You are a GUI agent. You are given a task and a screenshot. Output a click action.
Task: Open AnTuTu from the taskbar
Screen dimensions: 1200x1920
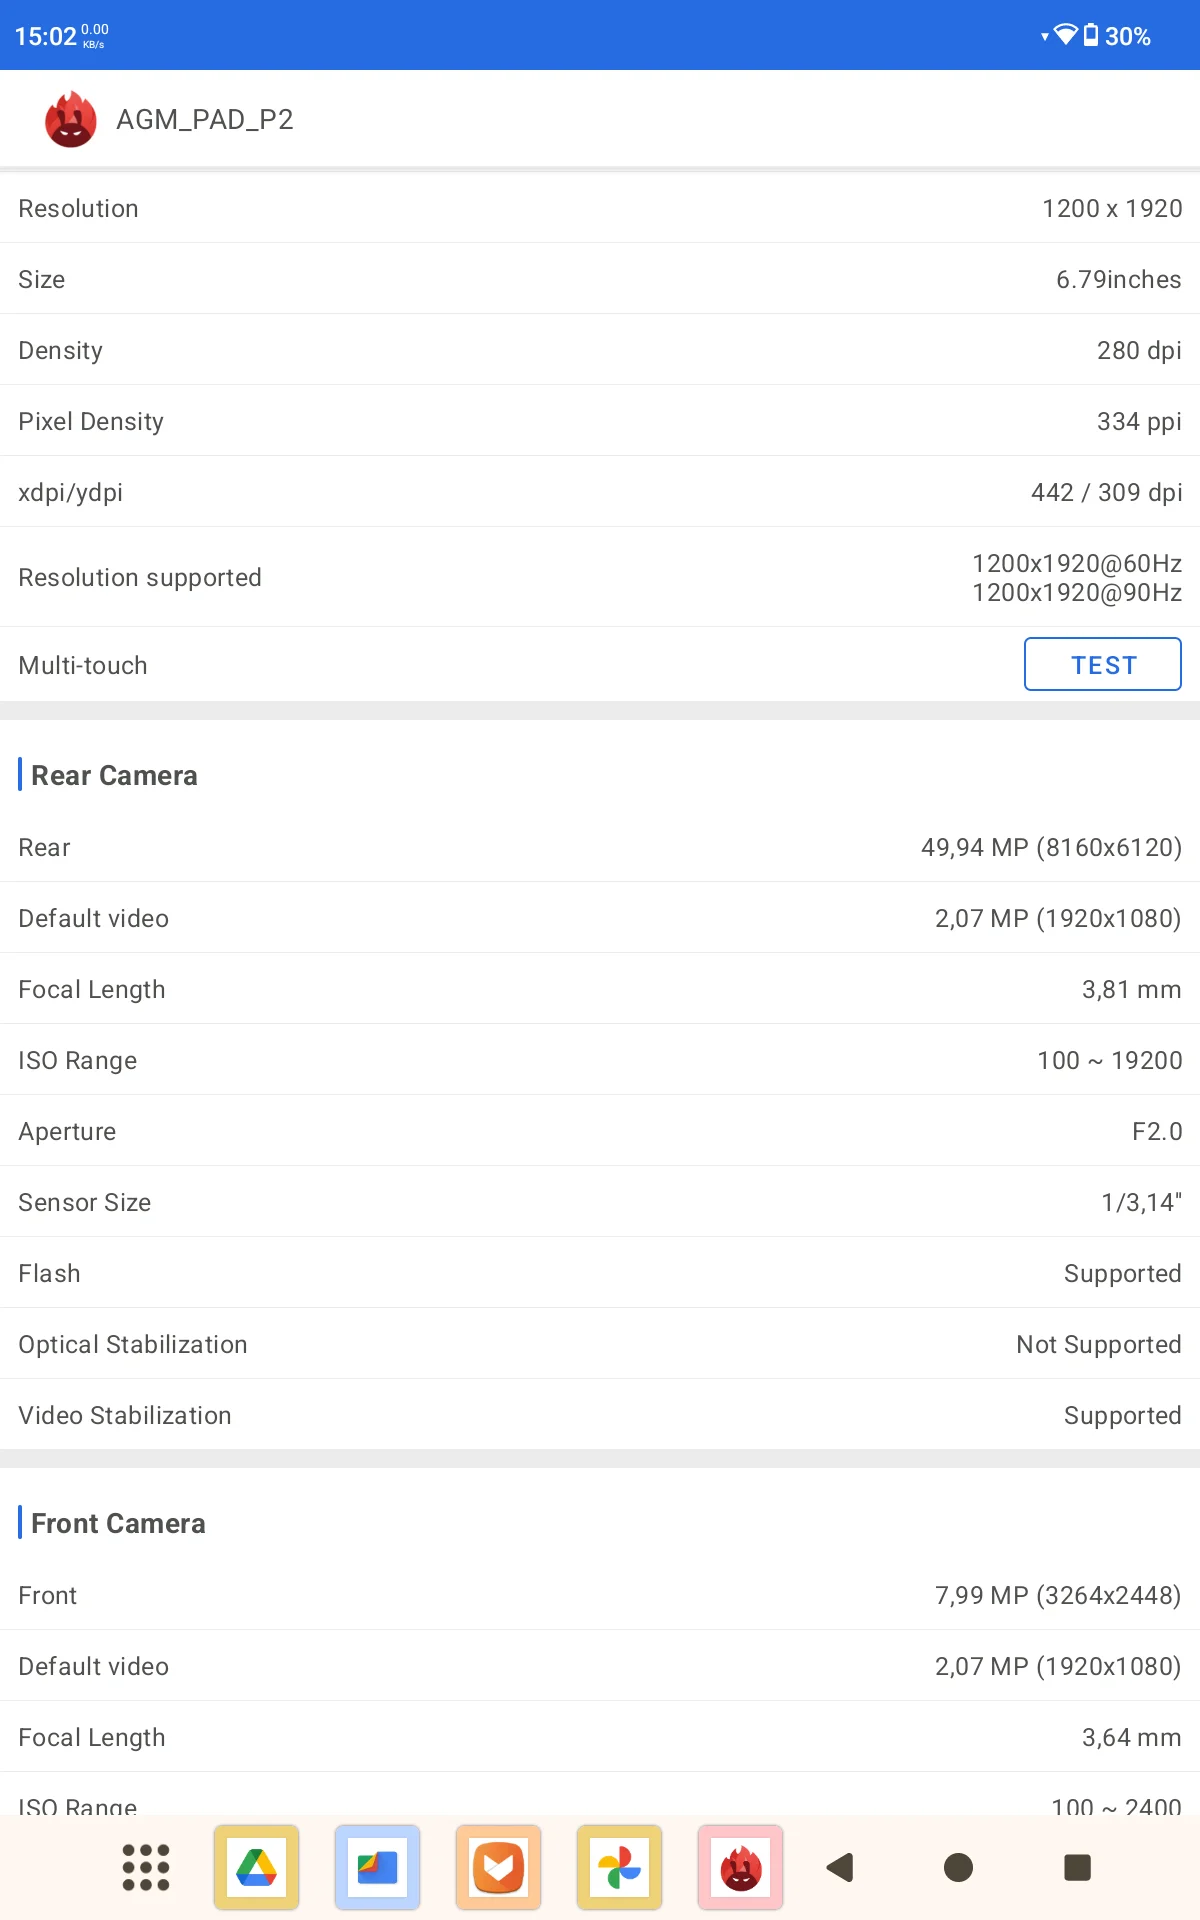coord(740,1867)
